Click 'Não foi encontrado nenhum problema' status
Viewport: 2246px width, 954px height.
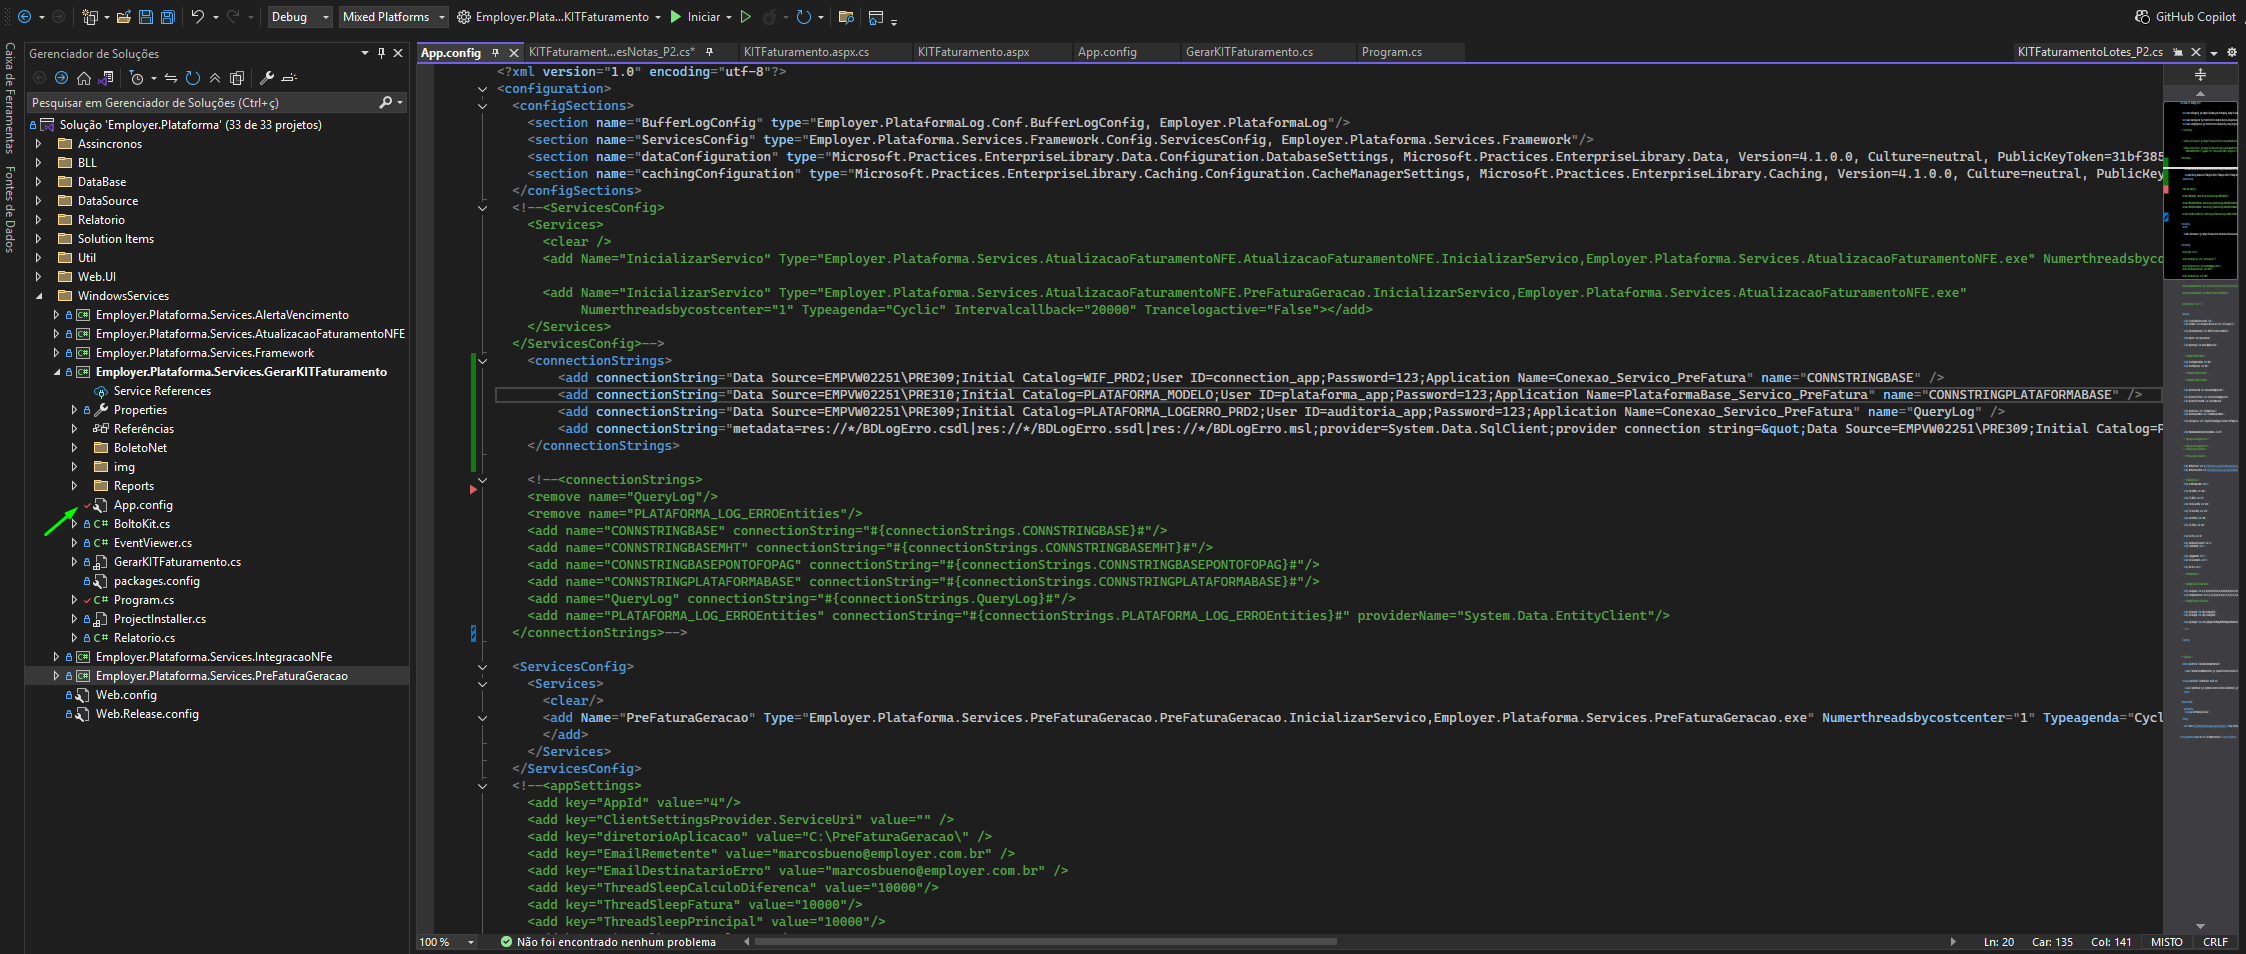(x=608, y=942)
